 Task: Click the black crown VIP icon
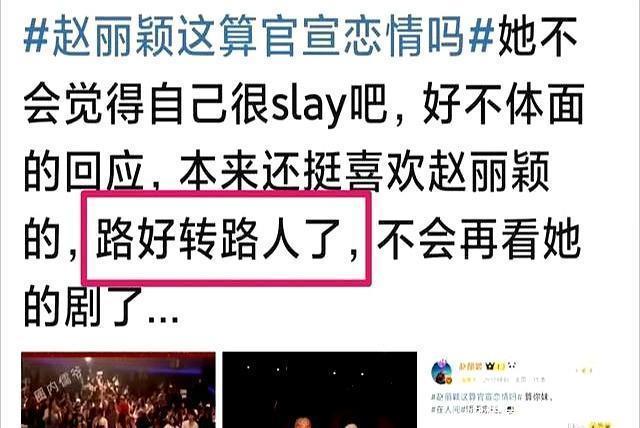click(x=490, y=366)
